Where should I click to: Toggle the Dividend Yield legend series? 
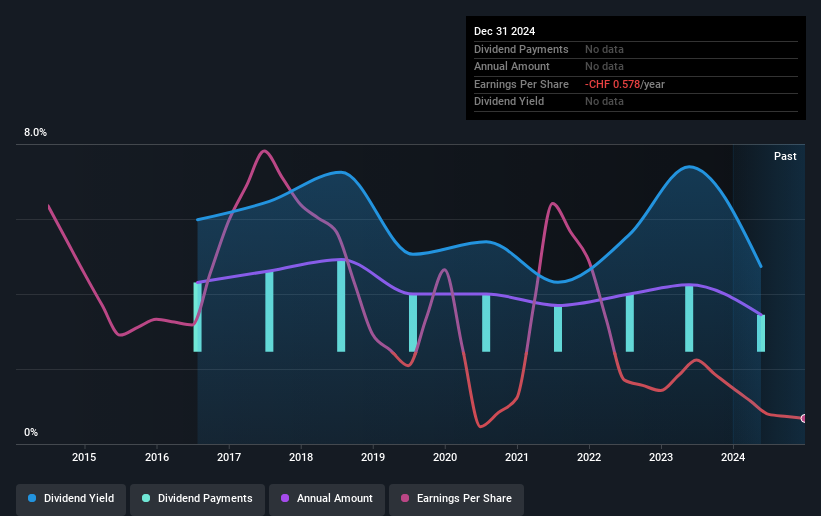point(71,498)
